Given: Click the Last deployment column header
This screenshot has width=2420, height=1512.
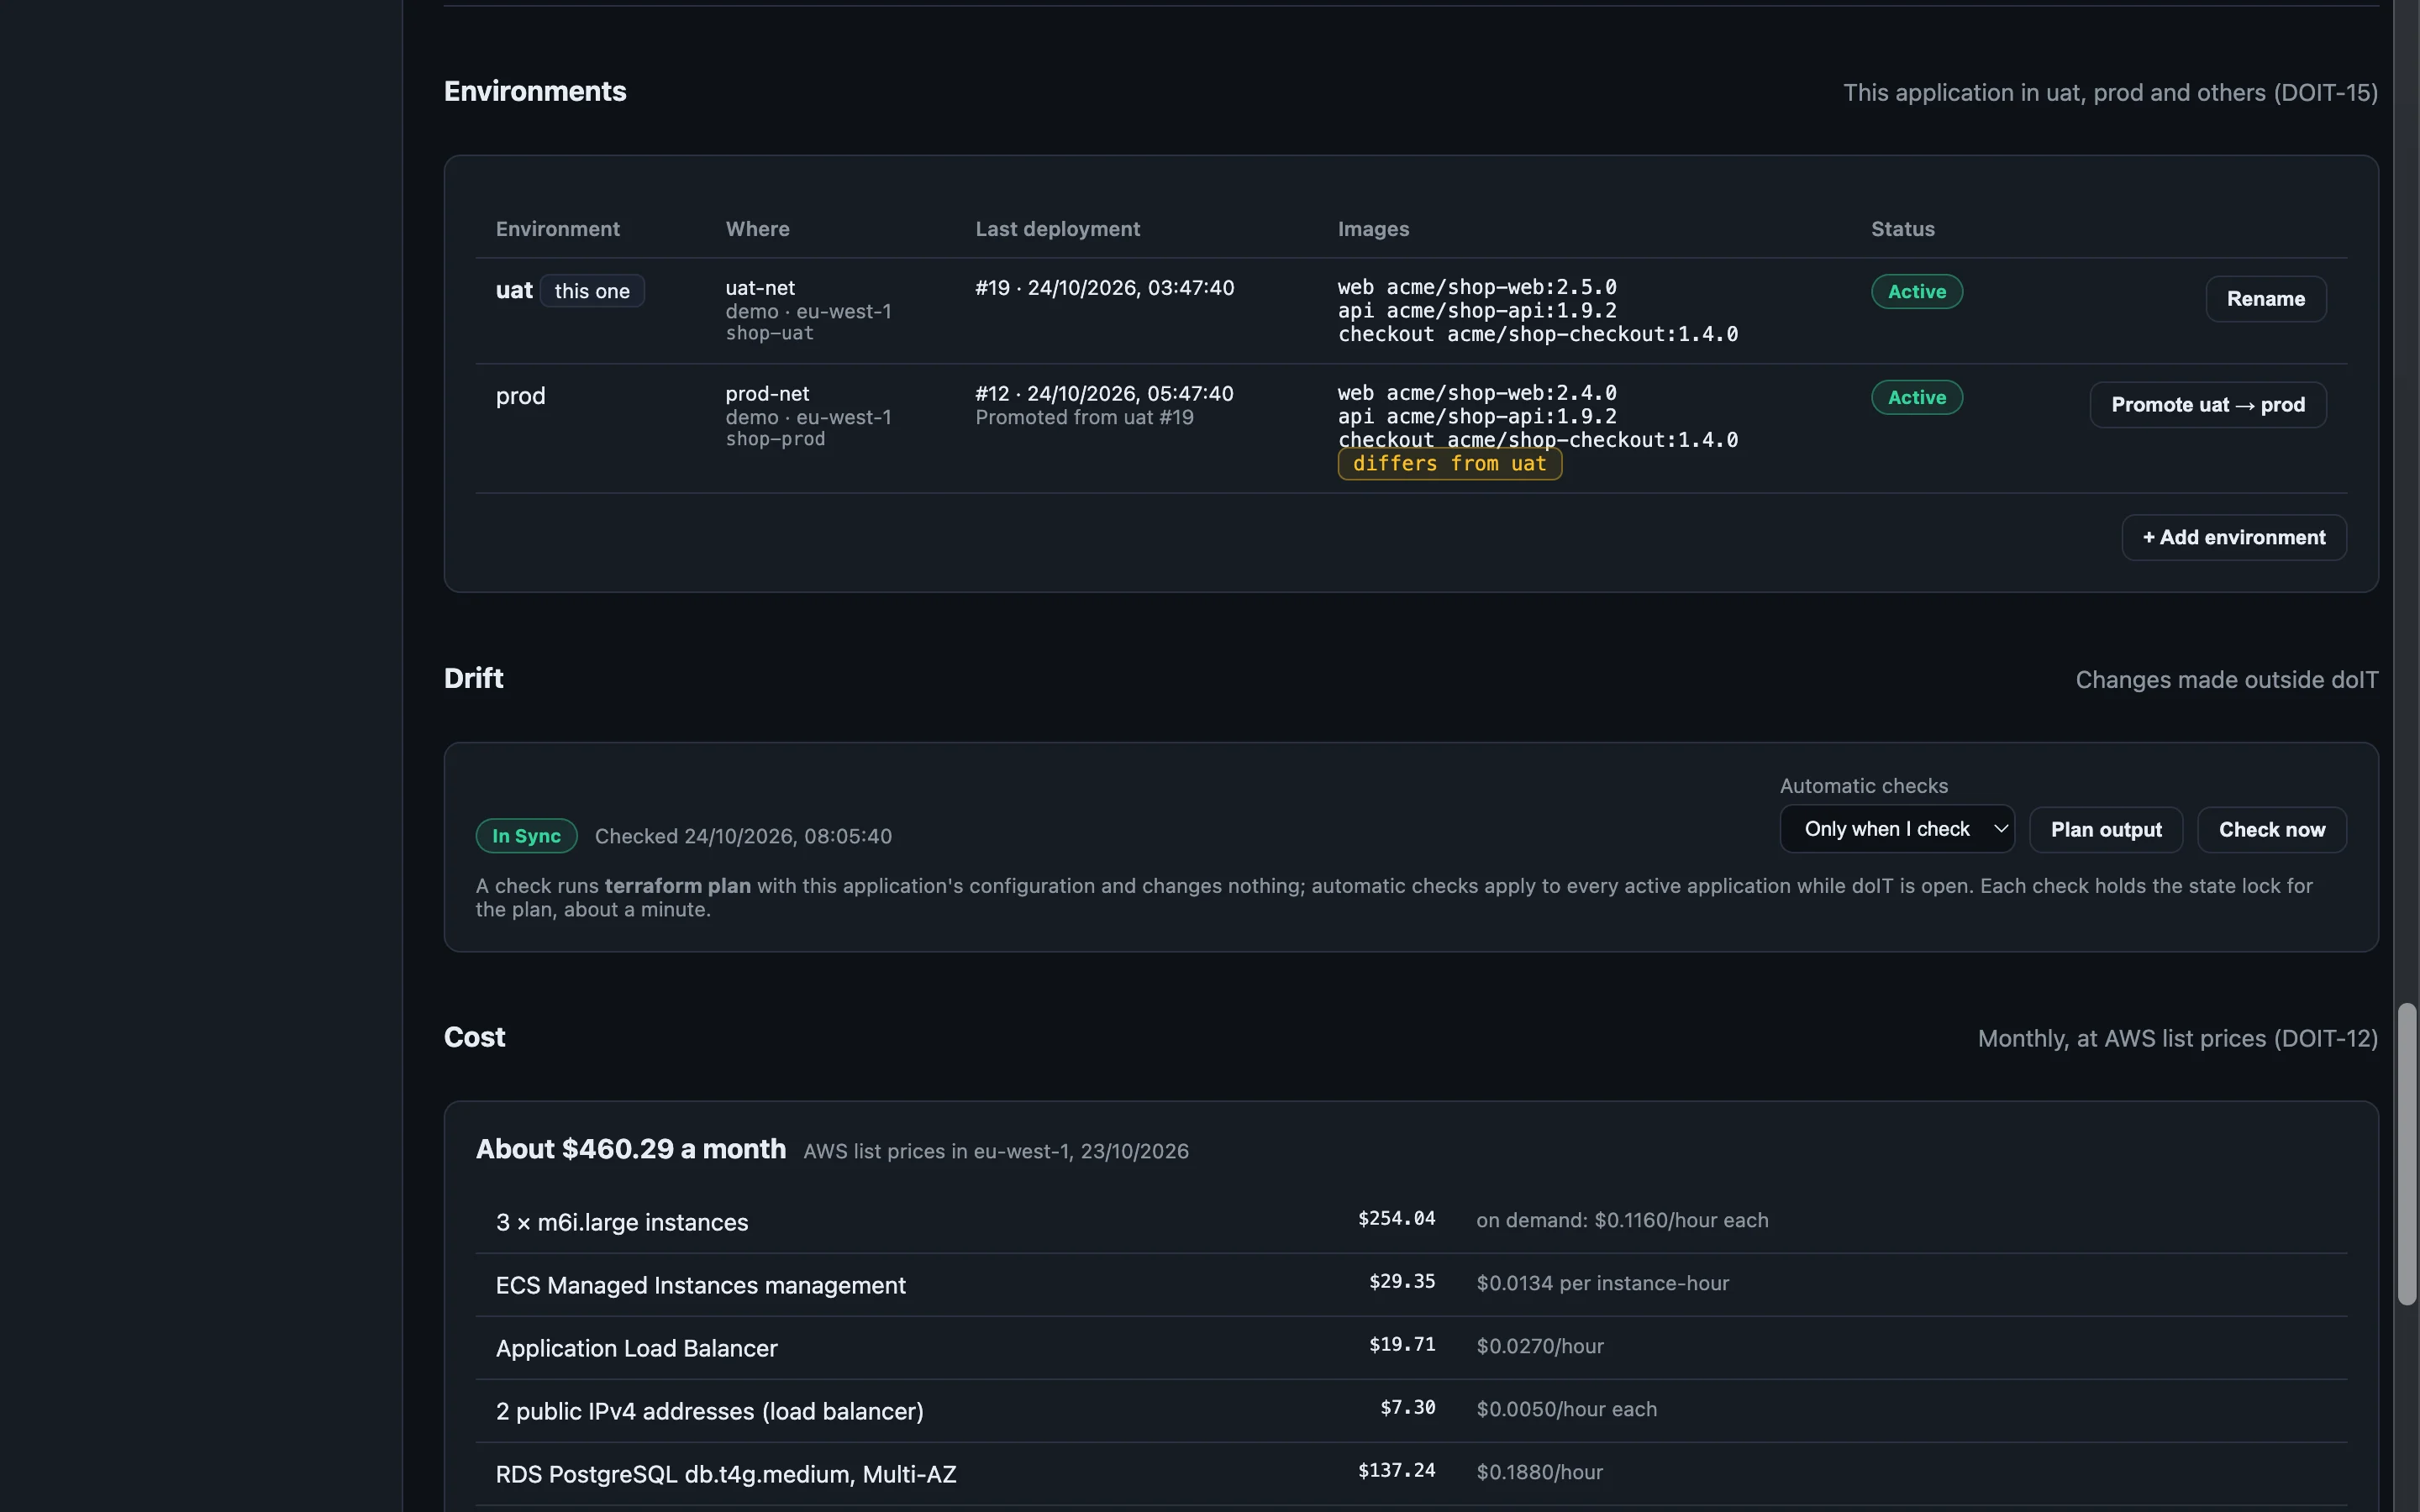Looking at the screenshot, I should (1057, 229).
